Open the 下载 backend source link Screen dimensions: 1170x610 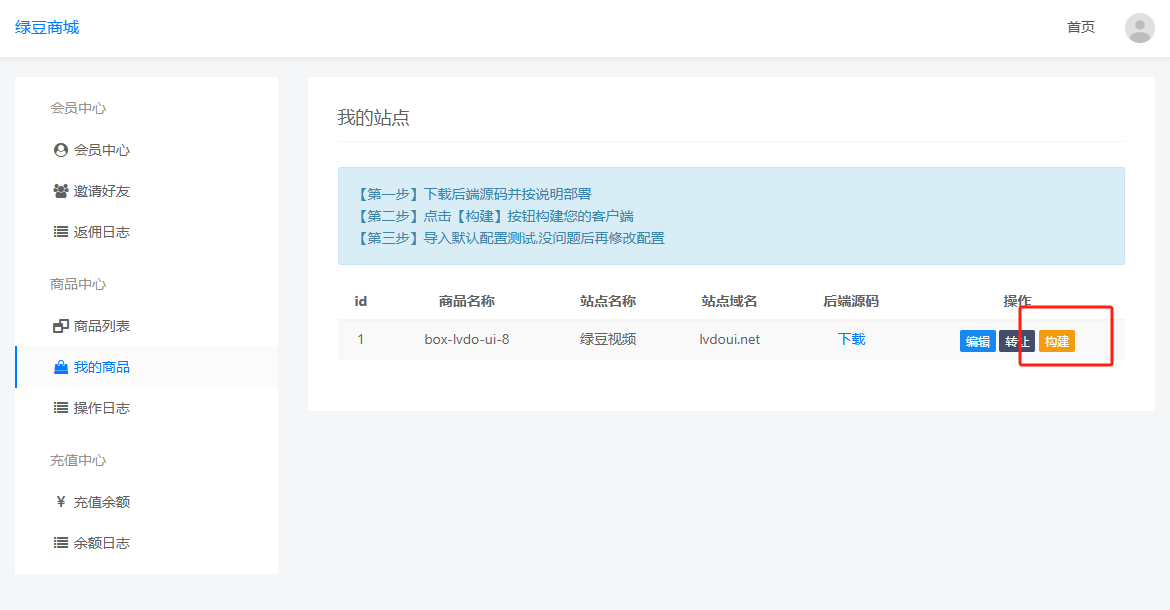pyautogui.click(x=849, y=339)
